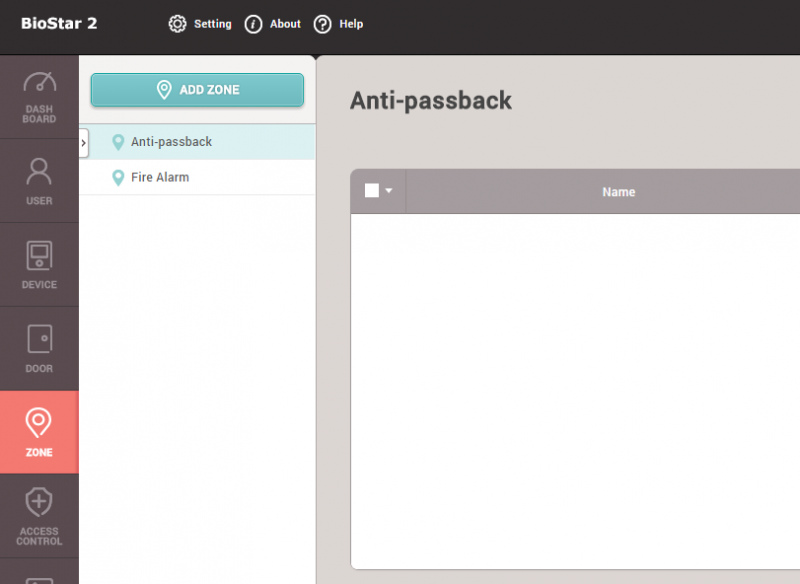Screen dimensions: 800x584
Task: Select Anti-passback zone type in list
Action: pos(171,142)
